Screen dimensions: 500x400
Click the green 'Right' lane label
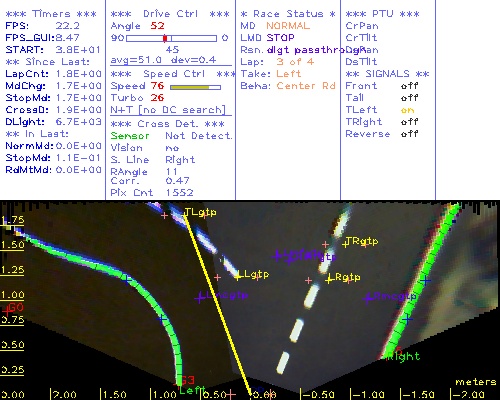coord(403,356)
